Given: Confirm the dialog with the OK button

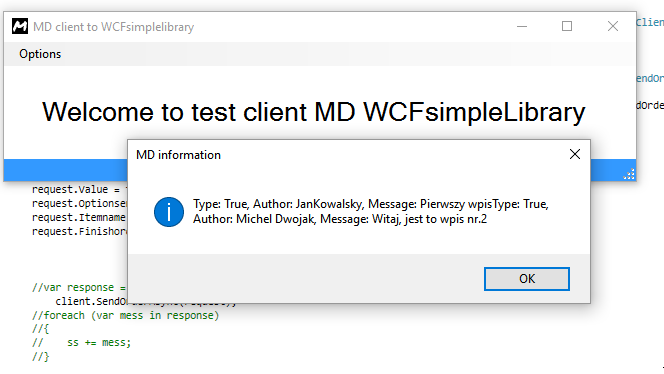Looking at the screenshot, I should [527, 279].
